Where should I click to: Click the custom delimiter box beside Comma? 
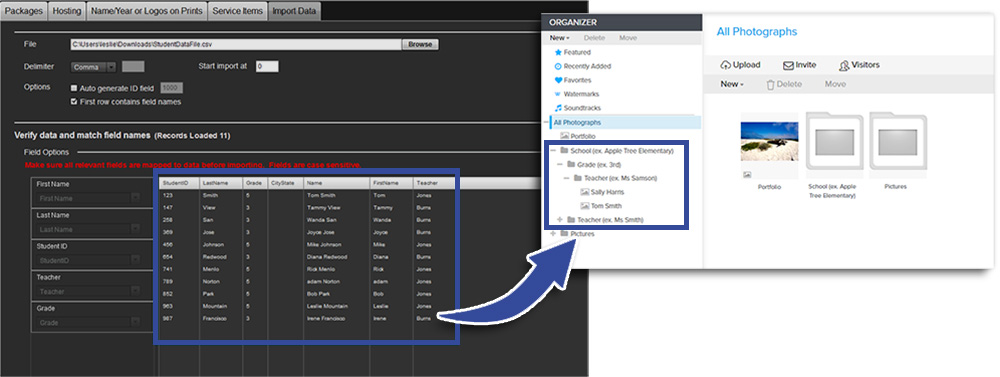(133, 66)
